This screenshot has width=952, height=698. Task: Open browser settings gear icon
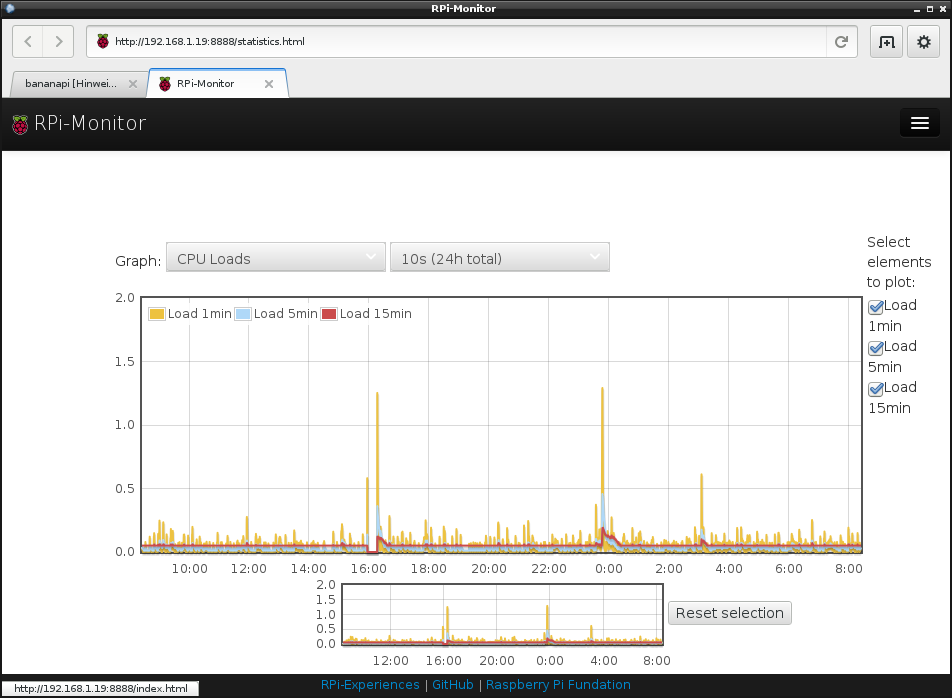point(923,42)
